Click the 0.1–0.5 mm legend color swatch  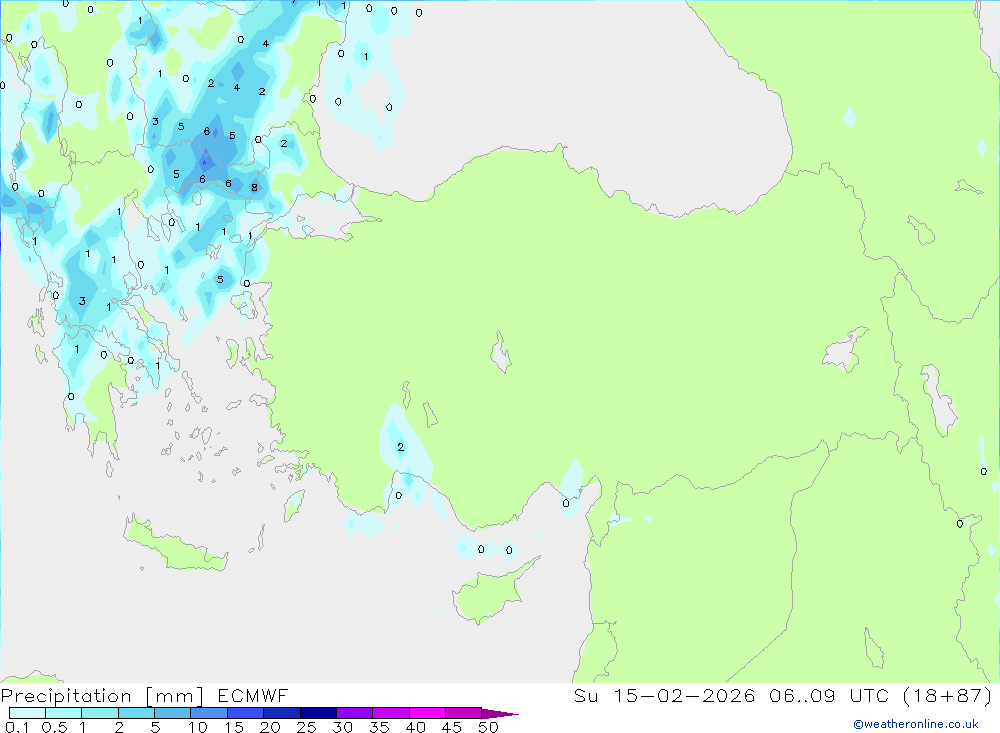tap(27, 713)
